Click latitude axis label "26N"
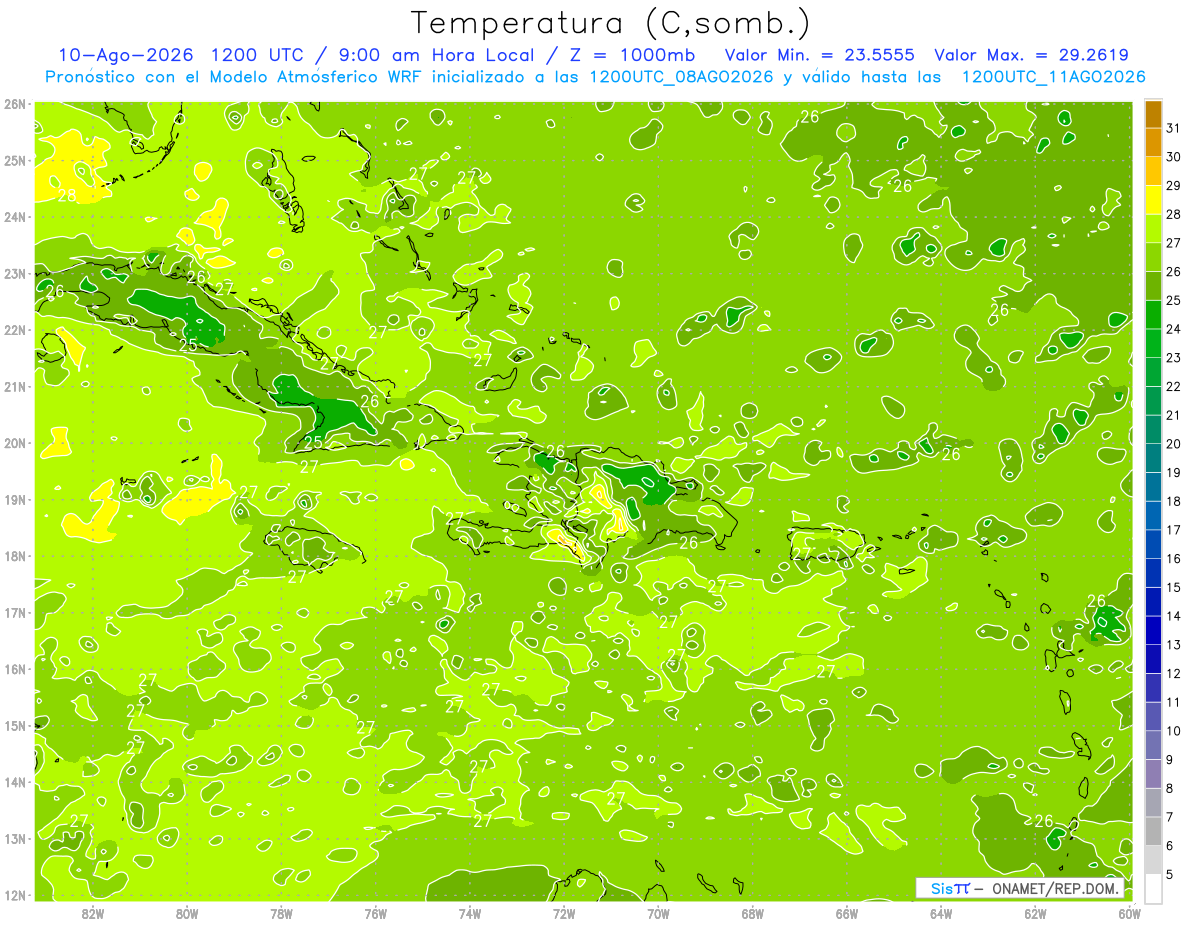Viewport: 1200px width, 927px height. 14,104
